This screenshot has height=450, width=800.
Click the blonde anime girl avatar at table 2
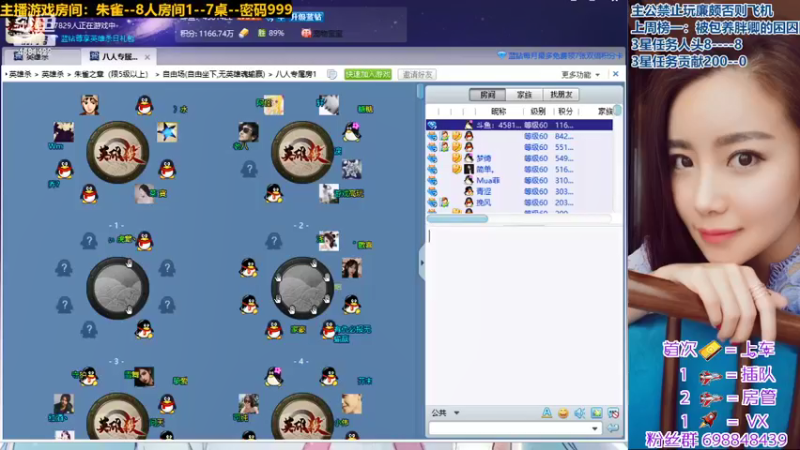click(274, 105)
